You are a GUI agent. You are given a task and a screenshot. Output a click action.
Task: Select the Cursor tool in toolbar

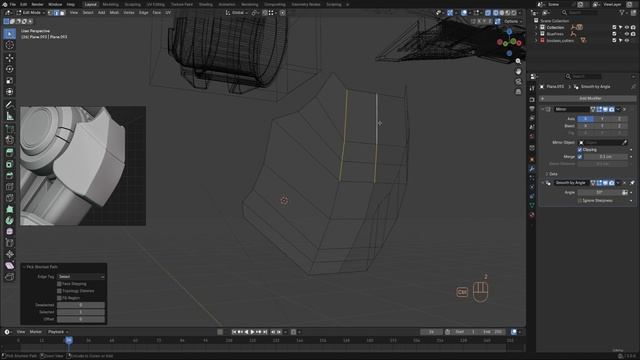[x=10, y=45]
